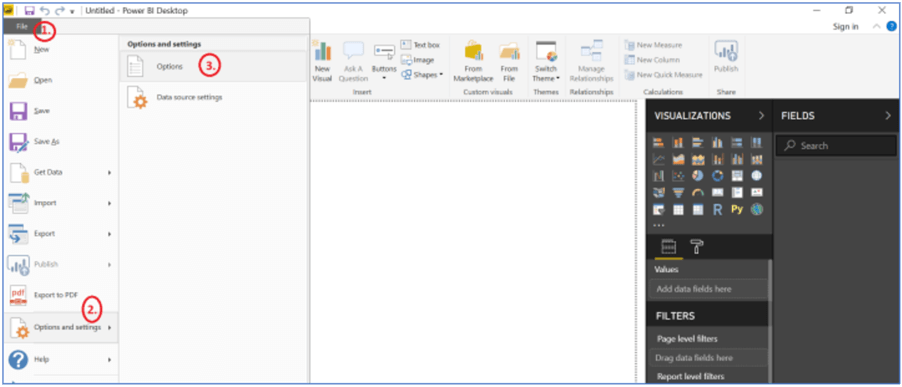The width and height of the screenshot is (902, 387).
Task: Open the quick access toolbar customize arrow
Action: click(x=72, y=12)
